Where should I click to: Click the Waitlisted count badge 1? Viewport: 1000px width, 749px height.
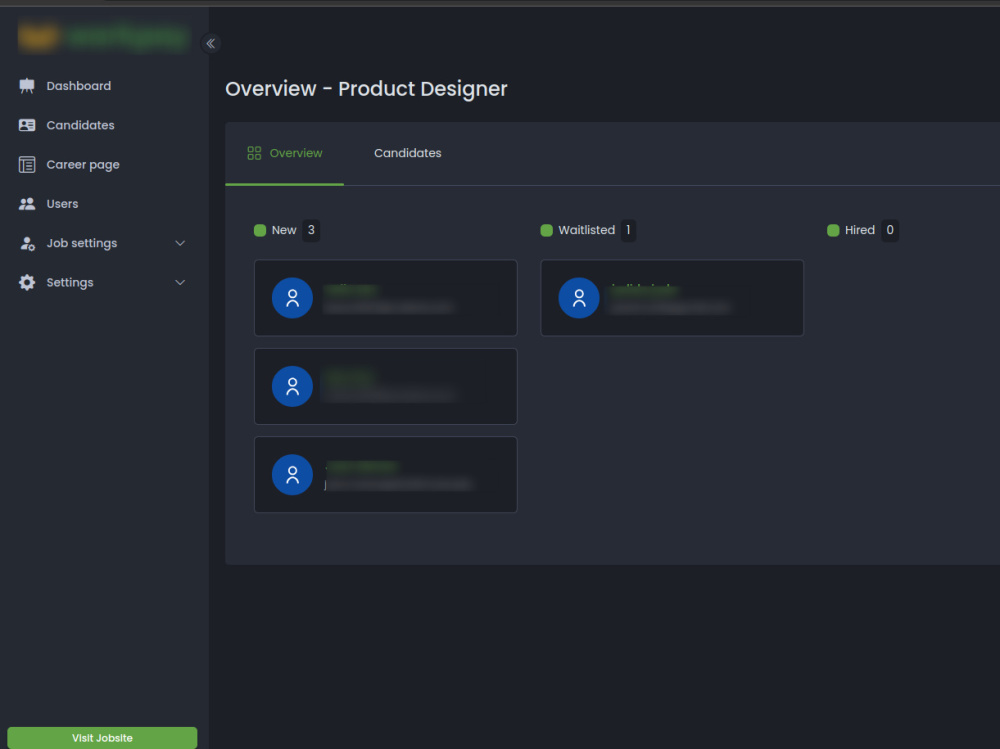pos(628,230)
